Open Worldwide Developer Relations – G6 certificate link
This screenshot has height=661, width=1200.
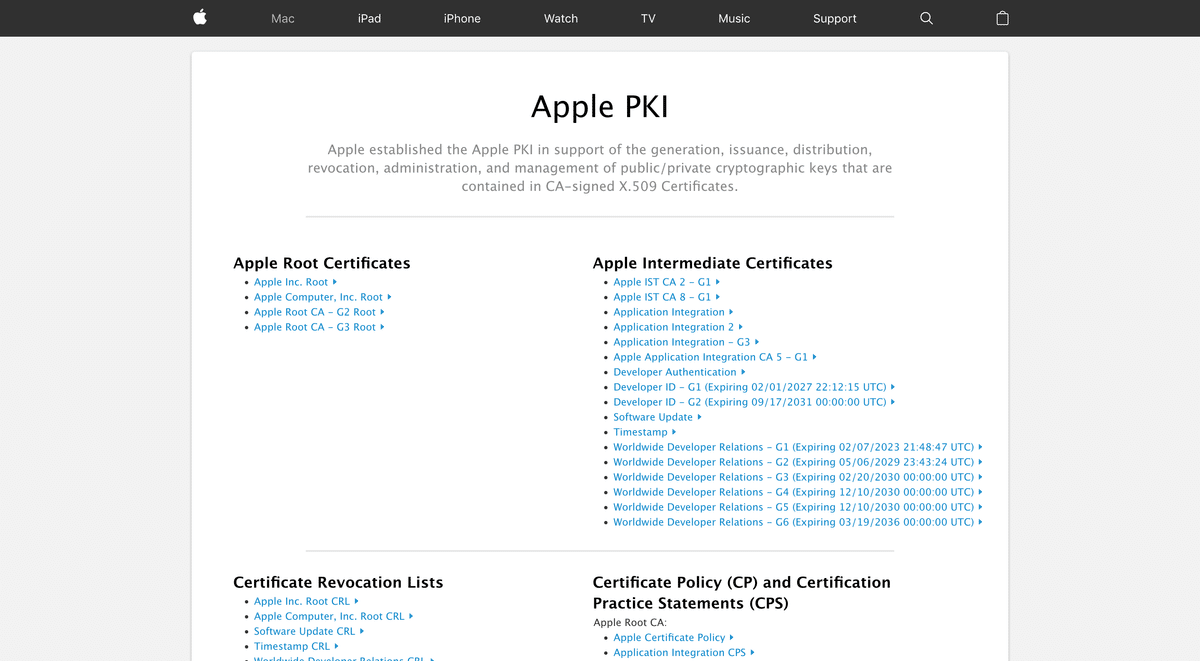pos(792,522)
